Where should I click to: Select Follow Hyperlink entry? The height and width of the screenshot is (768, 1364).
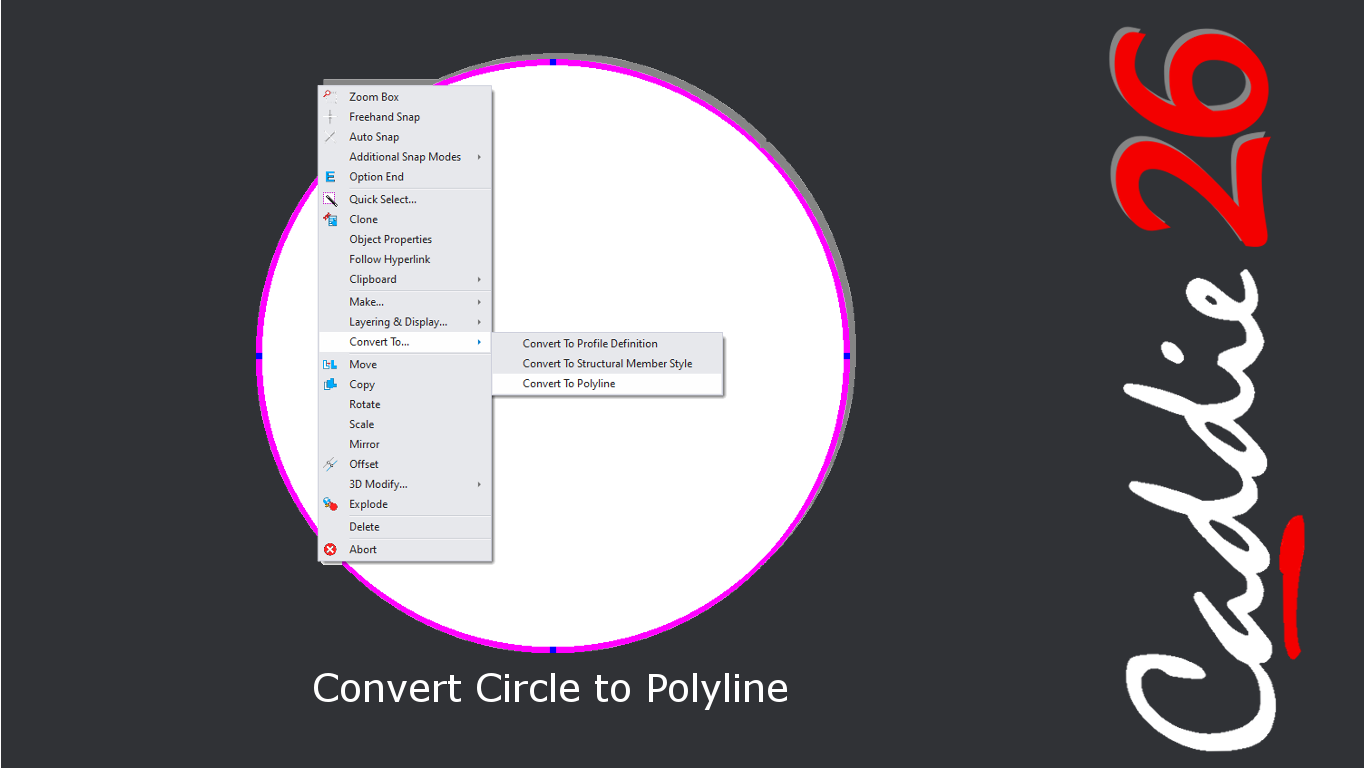(405, 259)
